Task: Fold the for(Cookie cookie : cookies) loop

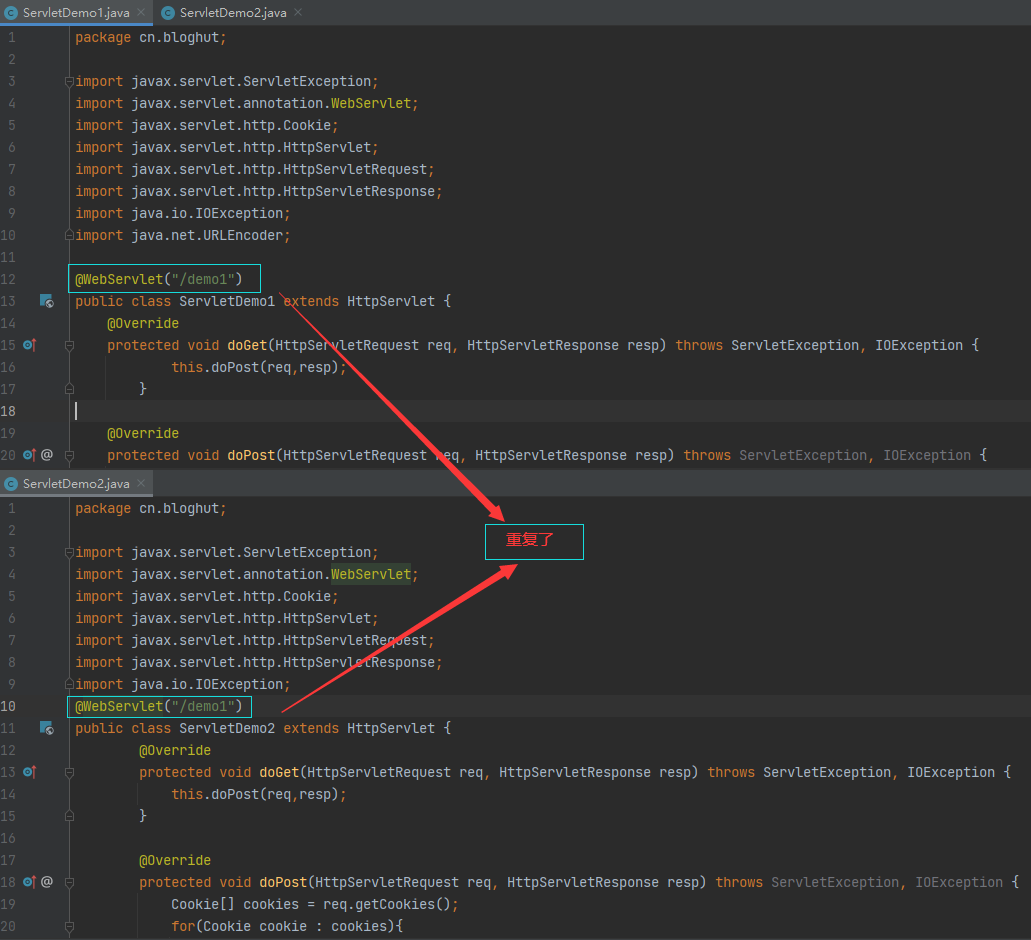Action: tap(69, 926)
